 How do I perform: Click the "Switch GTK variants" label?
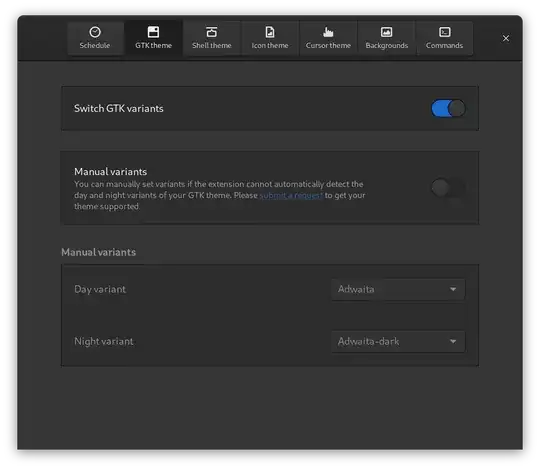(x=119, y=108)
